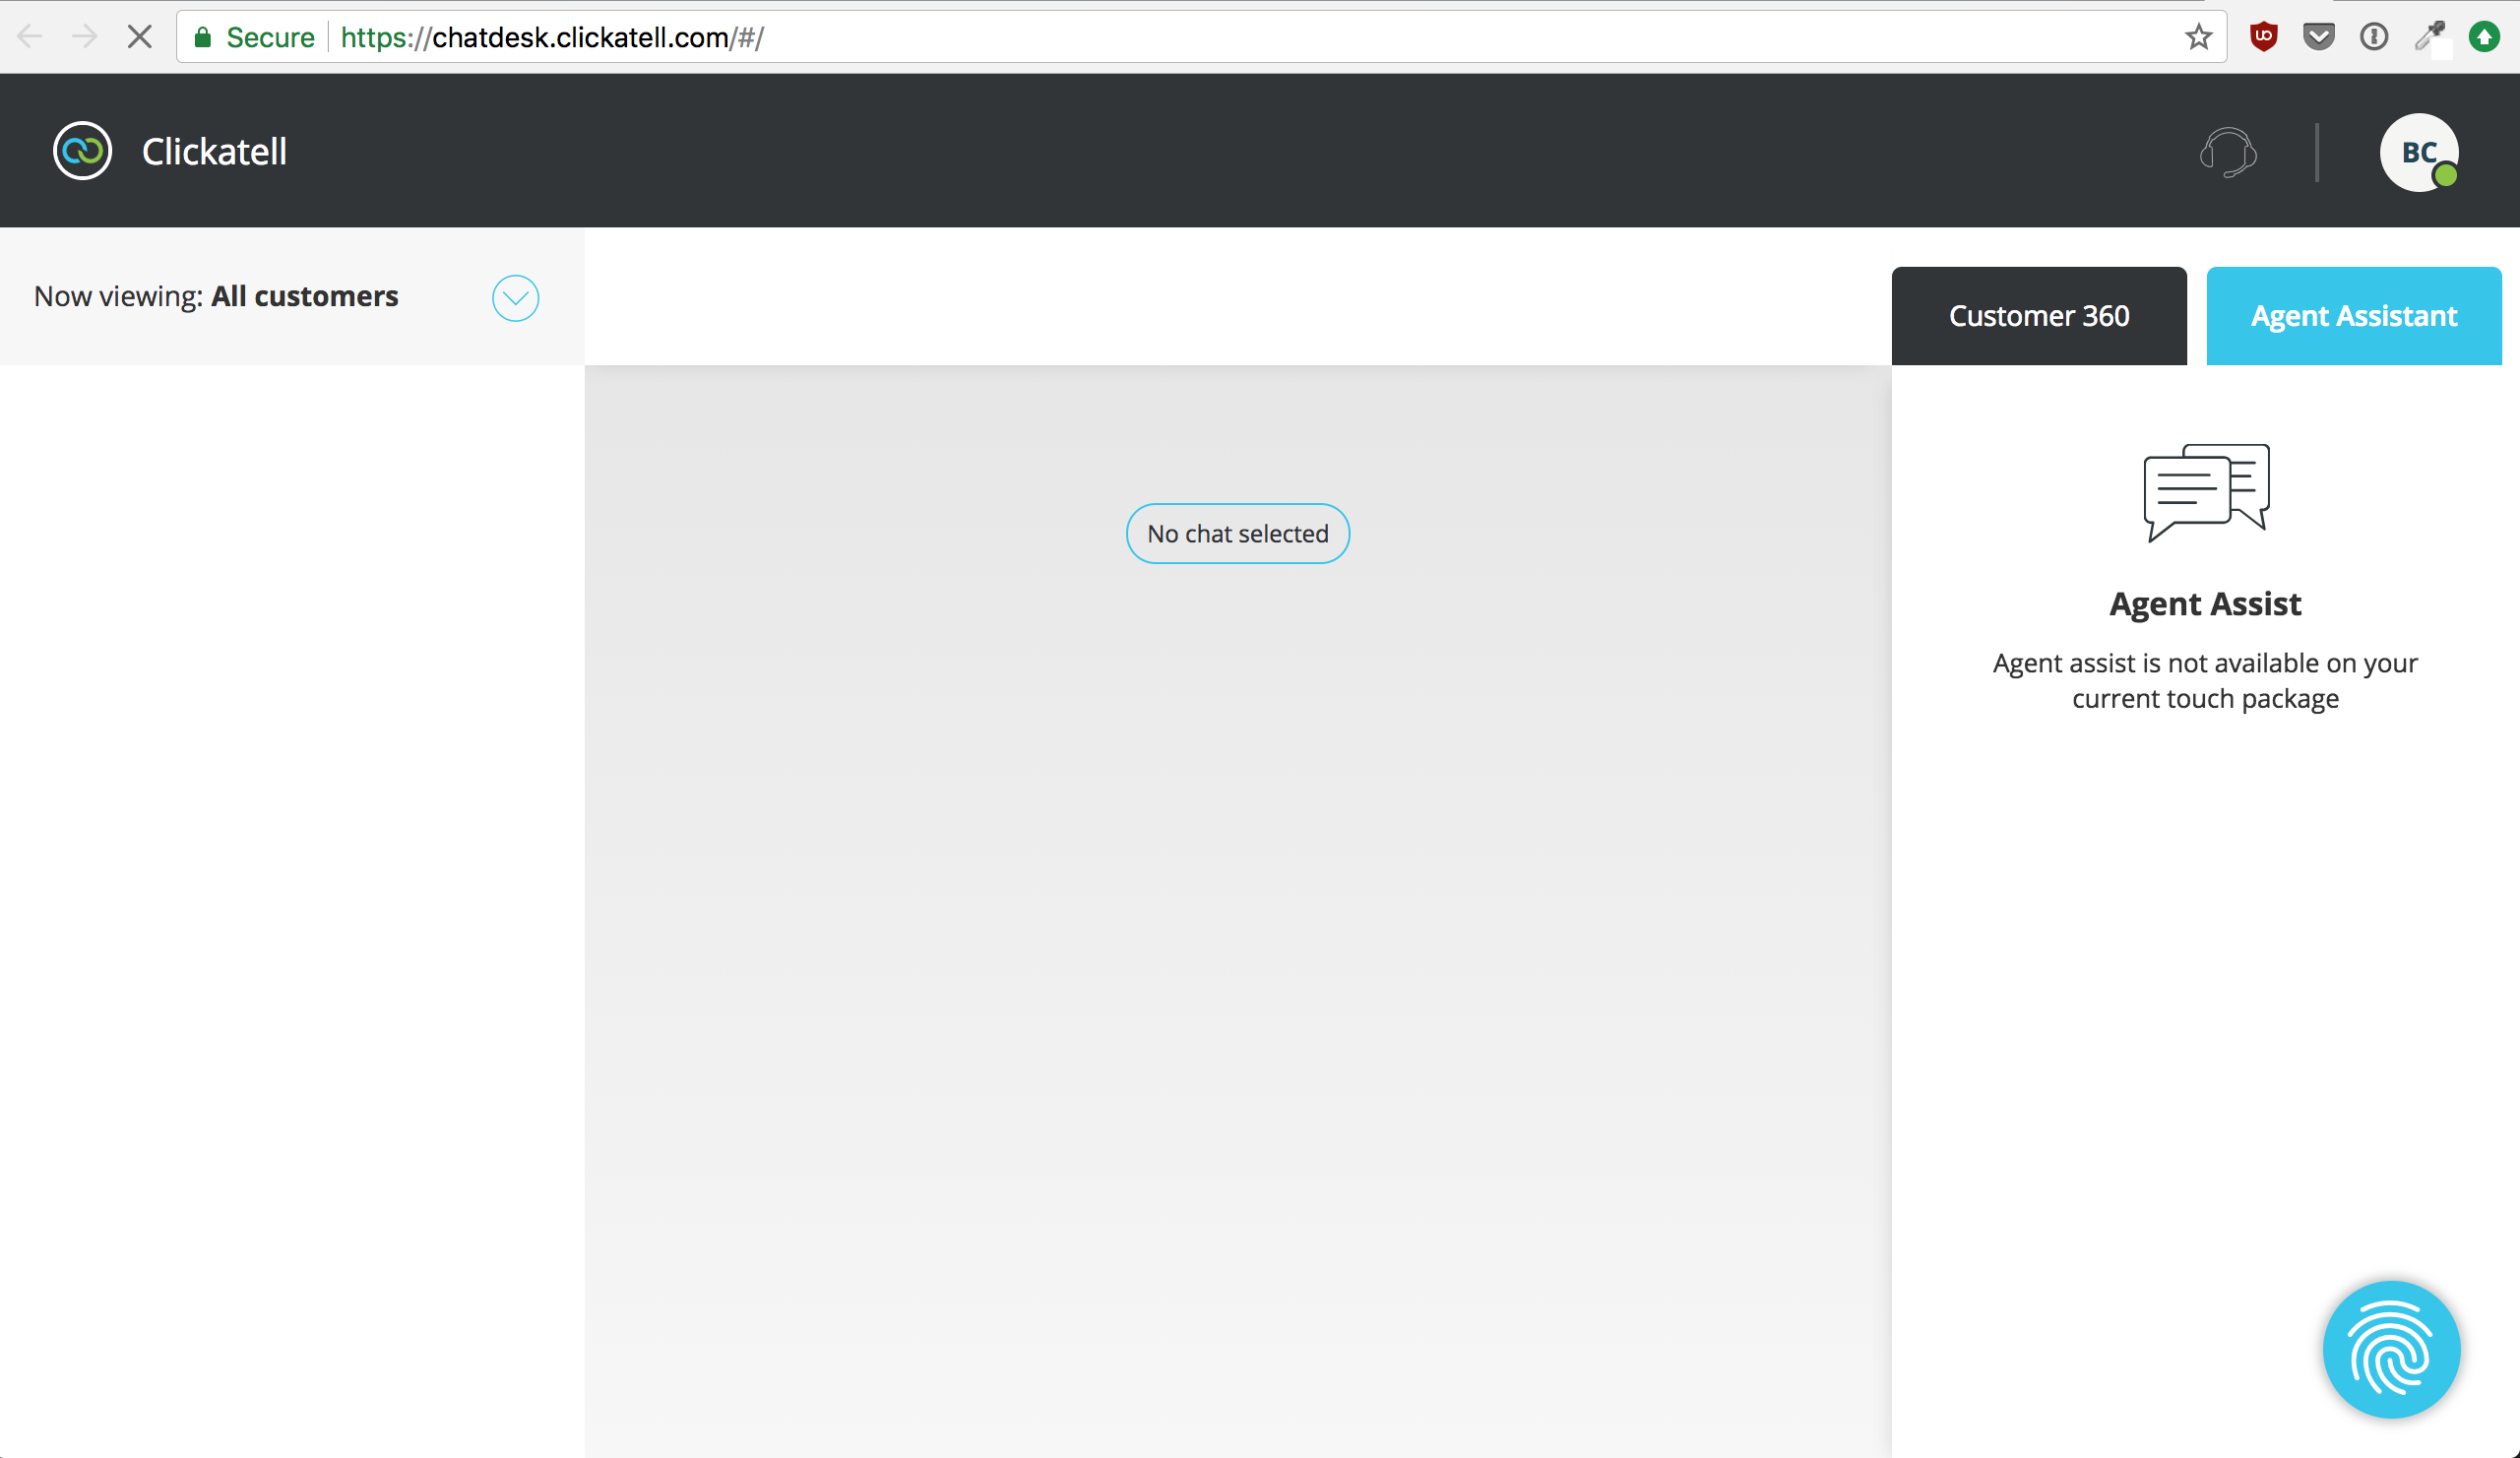This screenshot has height=1458, width=2520.
Task: Click the green up-arrow extension icon
Action: (2484, 37)
